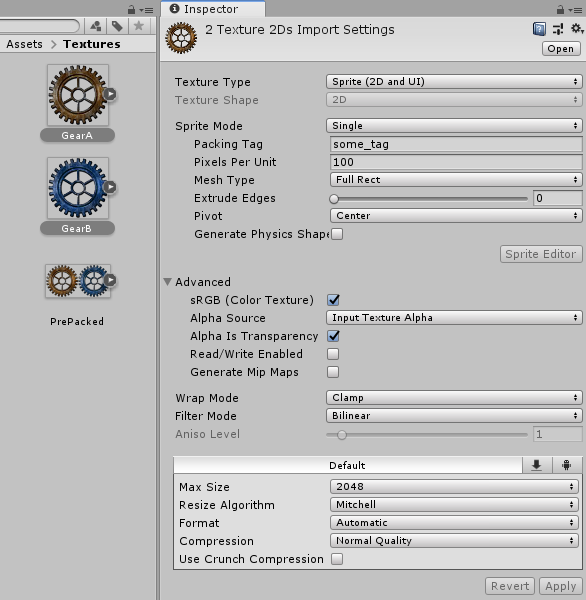Open the Alpha Source dropdown
The image size is (586, 600).
(x=454, y=318)
